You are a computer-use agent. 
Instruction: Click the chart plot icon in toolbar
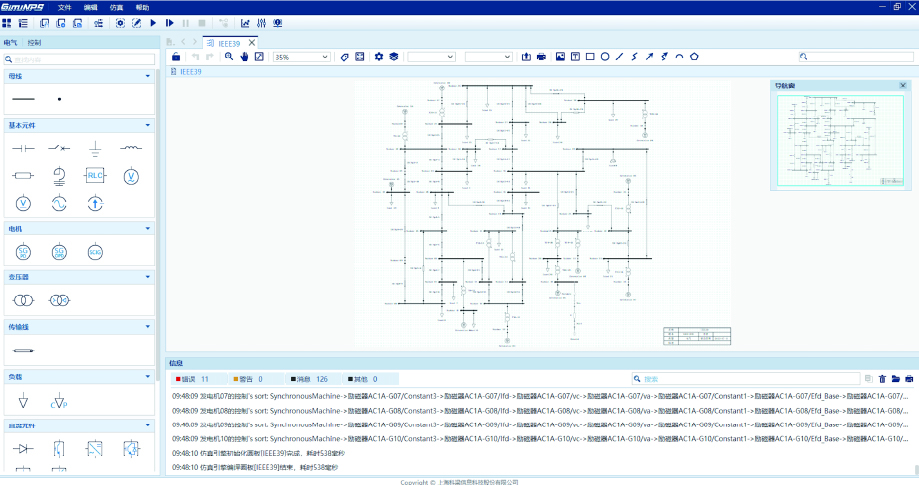tap(246, 22)
